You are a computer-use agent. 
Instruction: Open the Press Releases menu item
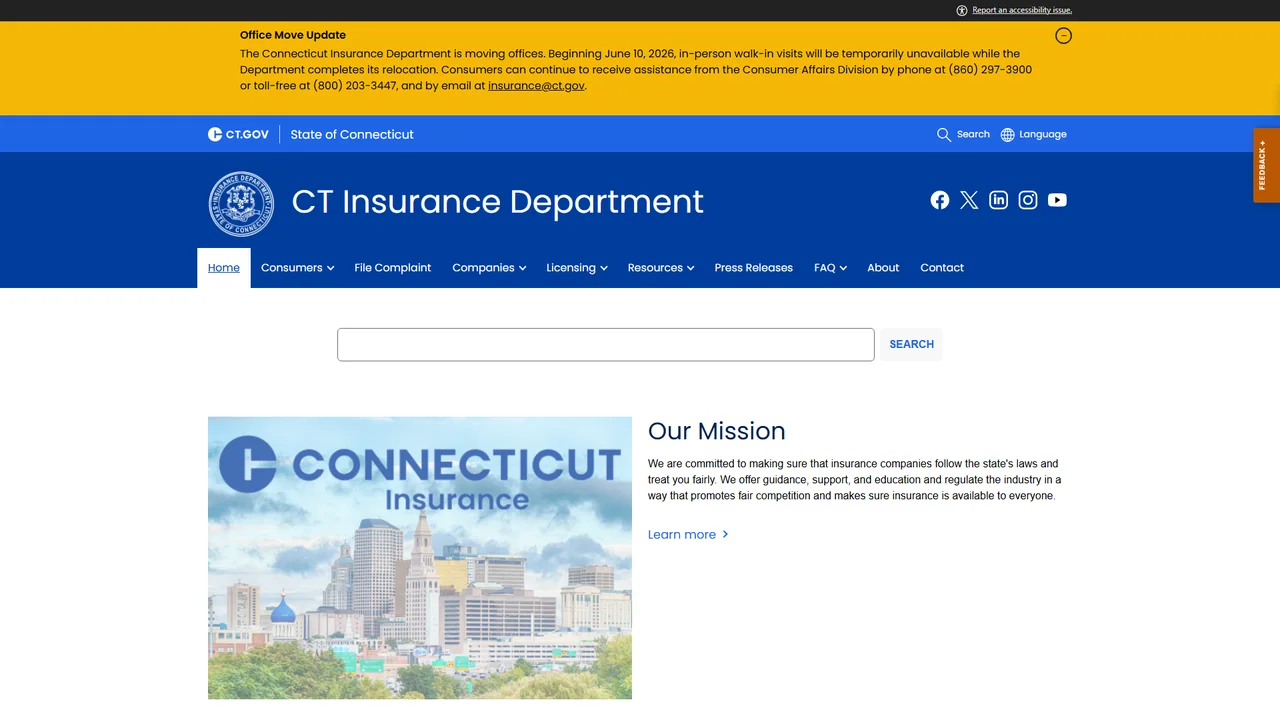click(754, 268)
